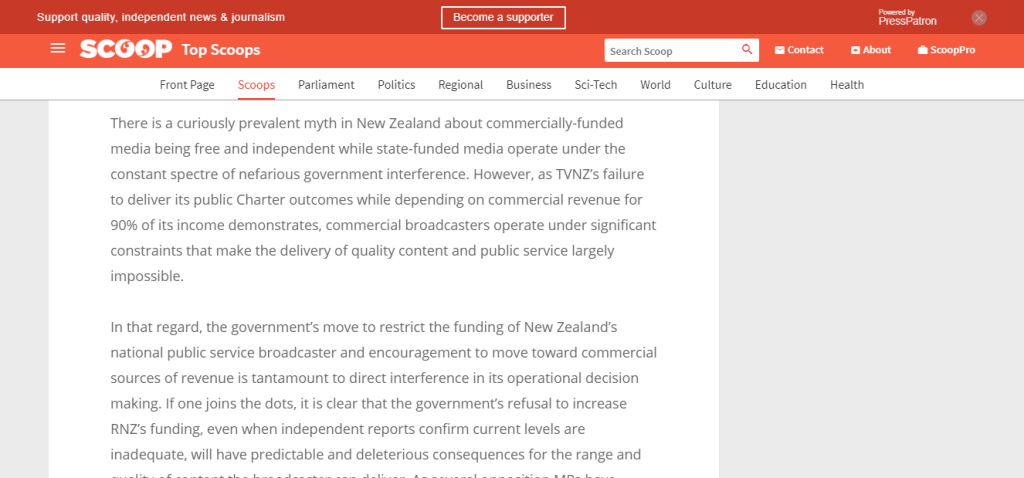Focus the Search Scoop input field
Viewport: 1024px width, 478px height.
coord(672,51)
